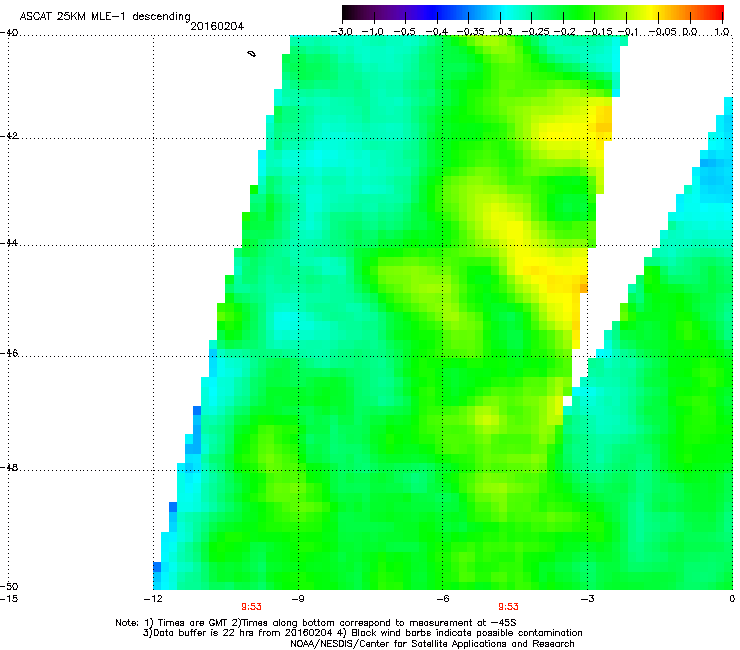This screenshot has width=740, height=650.
Task: Select the date "20160204" below the title
Action: [x=217, y=26]
